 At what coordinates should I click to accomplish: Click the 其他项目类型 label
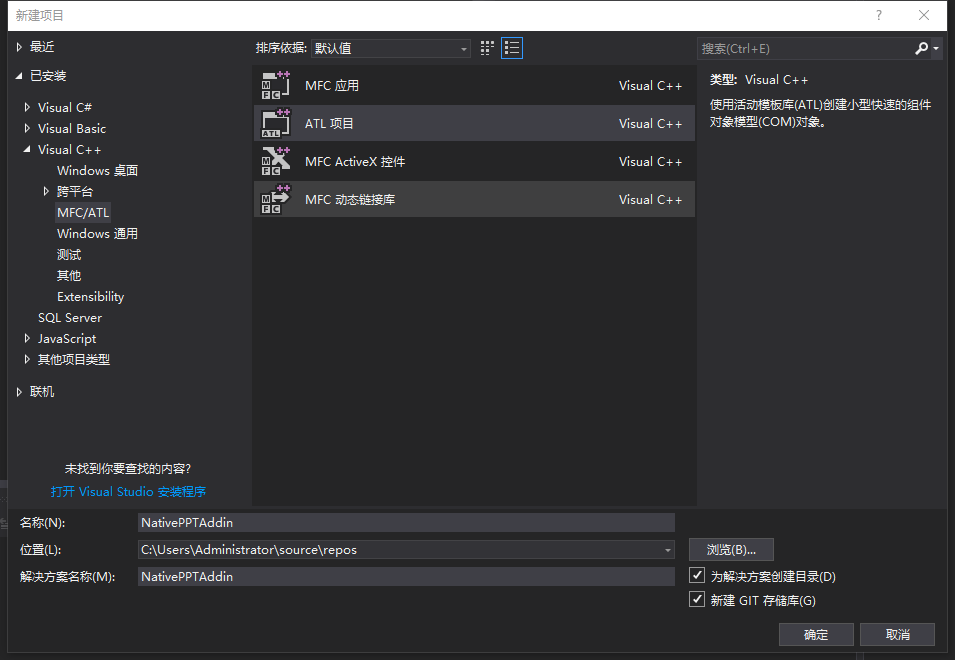pos(74,359)
